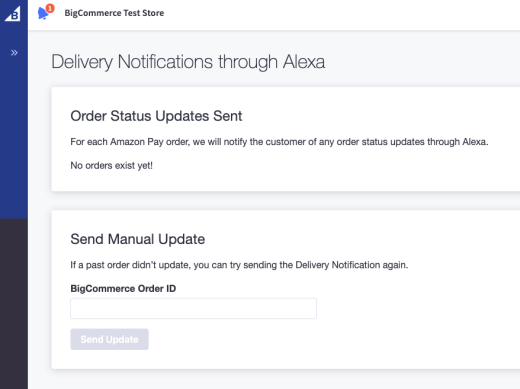This screenshot has width=520, height=389.
Task: Click the Order Status Updates Sent heading
Action: click(x=156, y=116)
